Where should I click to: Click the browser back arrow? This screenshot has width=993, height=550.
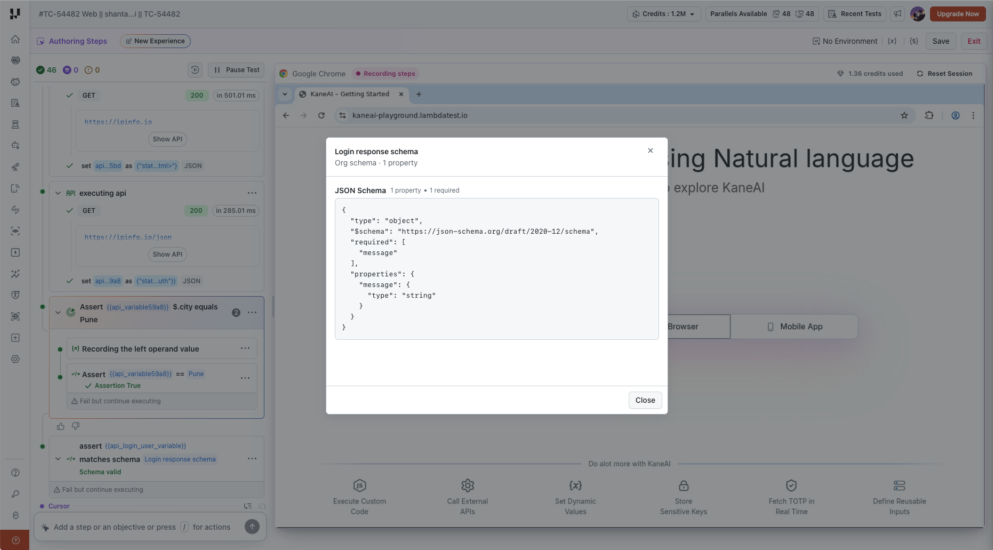click(x=286, y=115)
